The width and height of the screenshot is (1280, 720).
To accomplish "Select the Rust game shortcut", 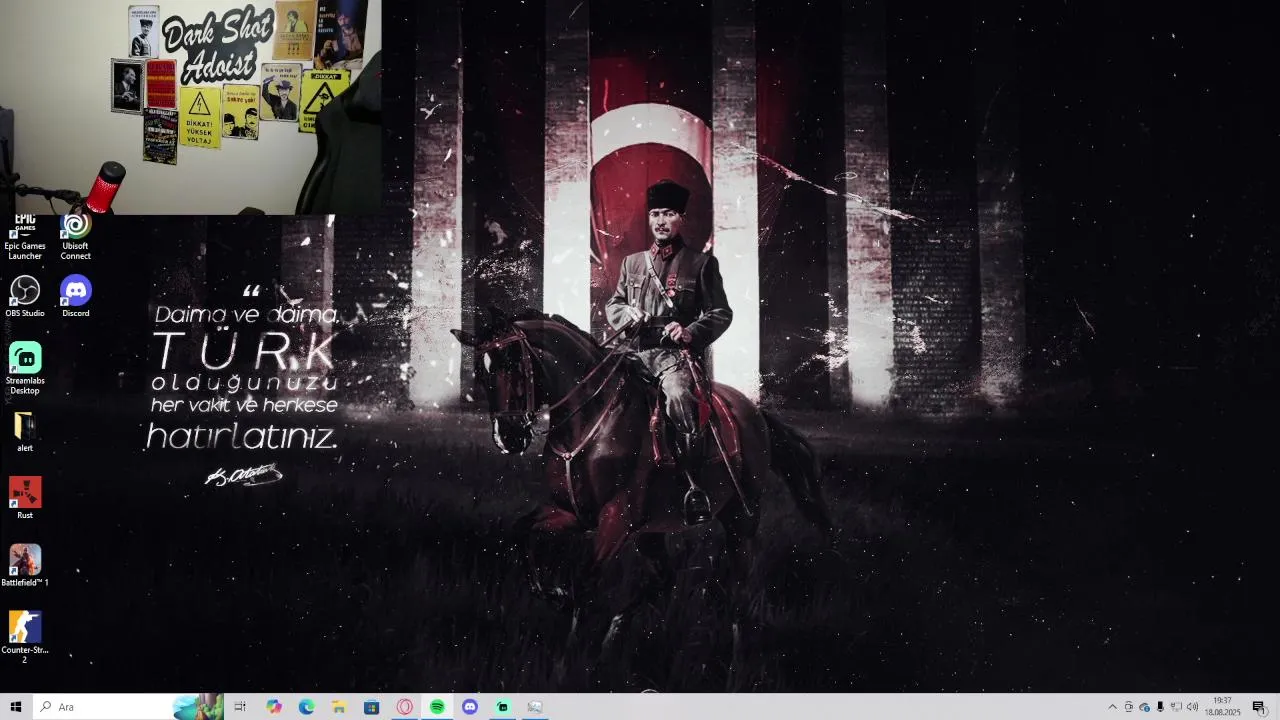I will (x=25, y=498).
